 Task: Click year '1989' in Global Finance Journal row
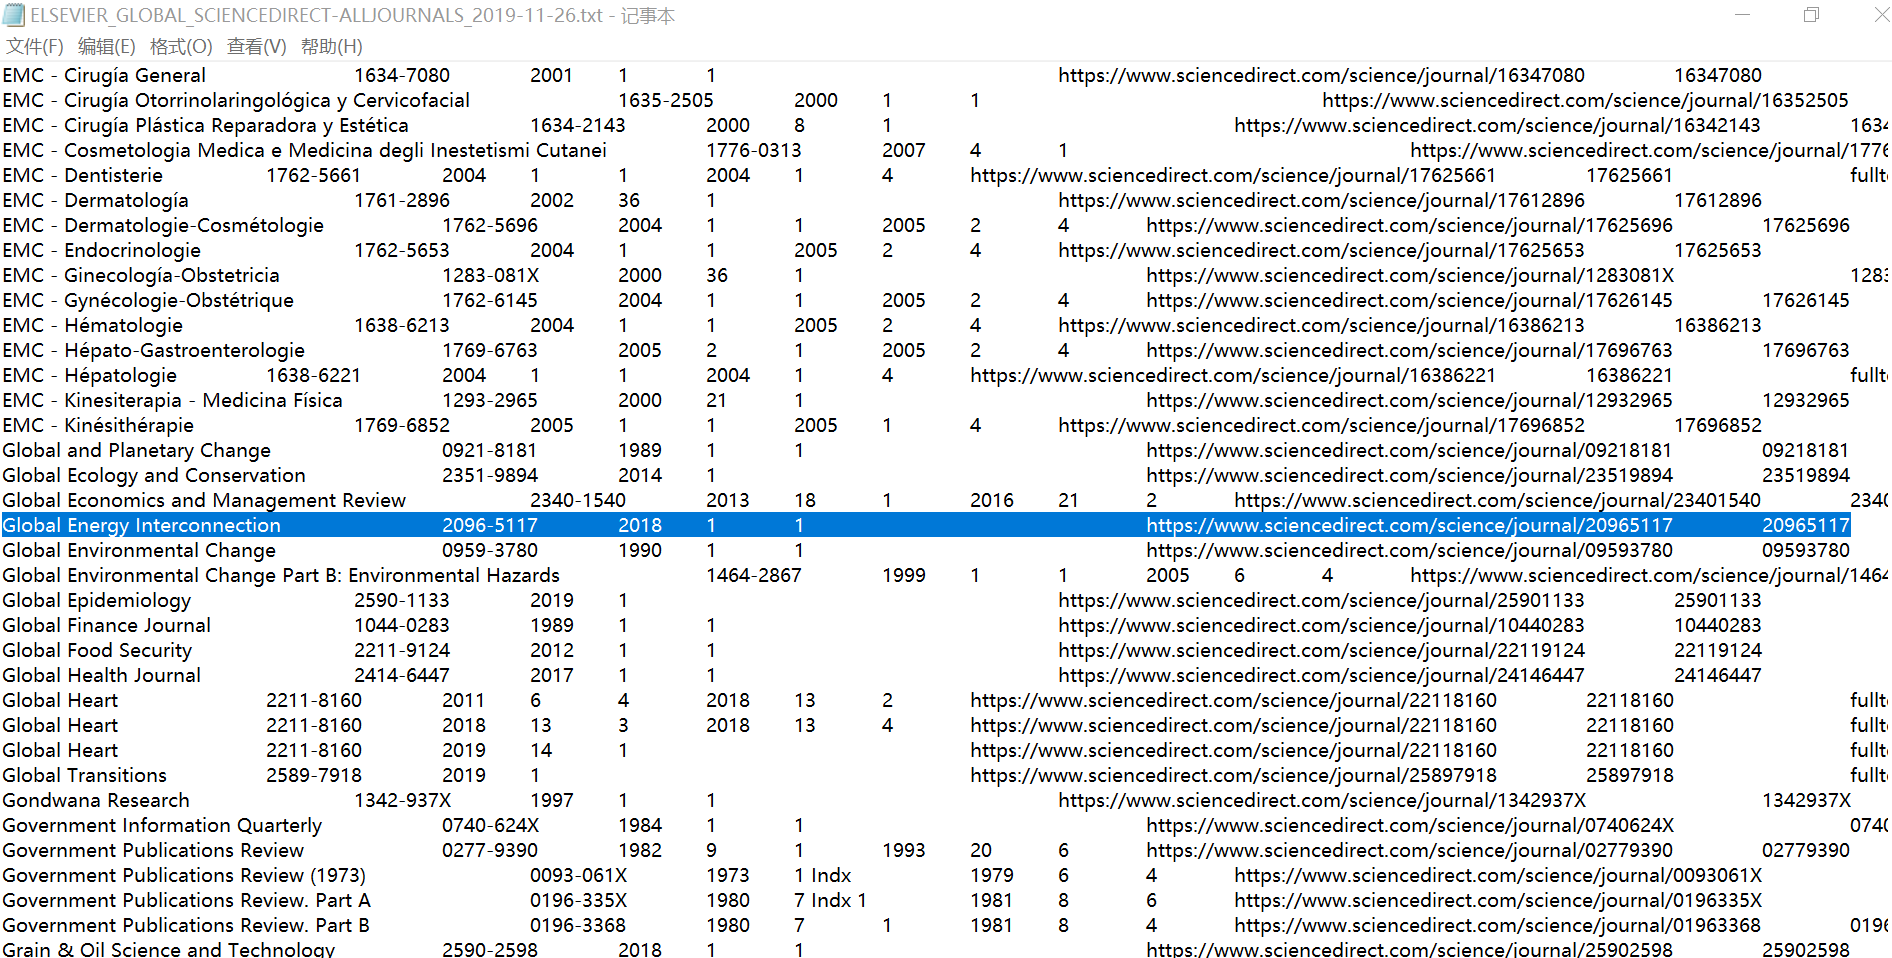pos(552,625)
